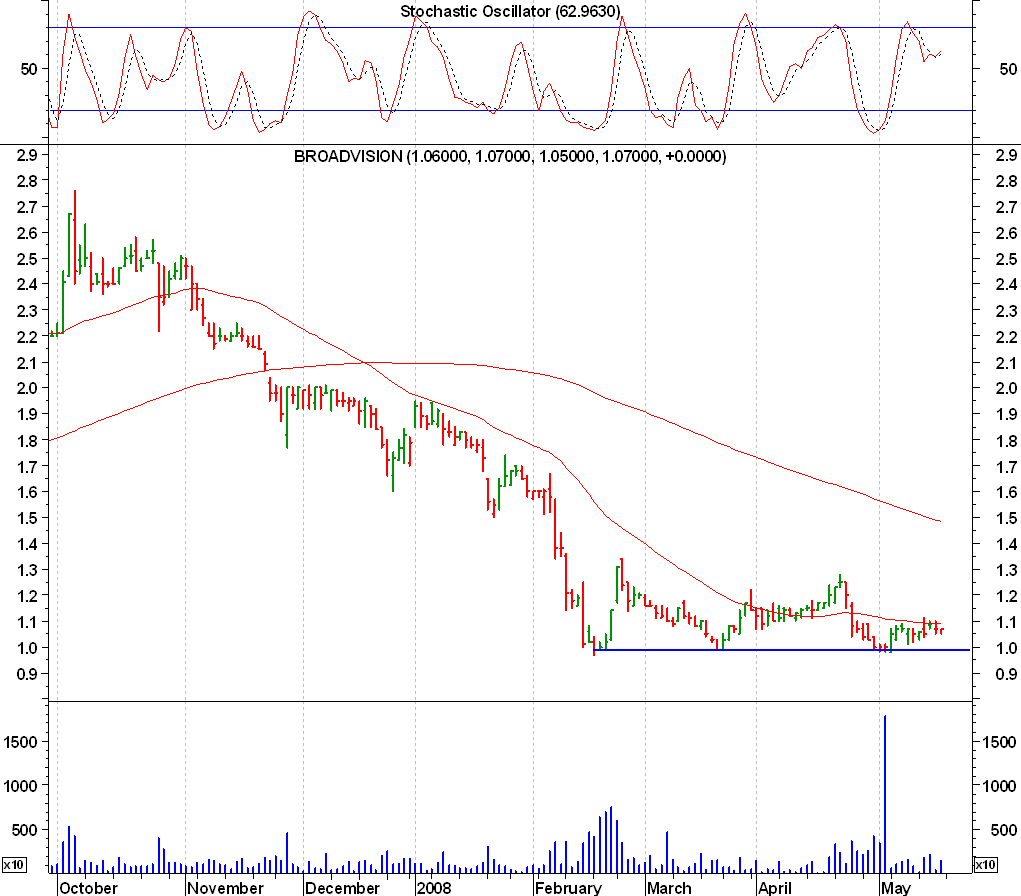This screenshot has width=1021, height=896.
Task: Select the December label on the time axis
Action: click(x=343, y=887)
